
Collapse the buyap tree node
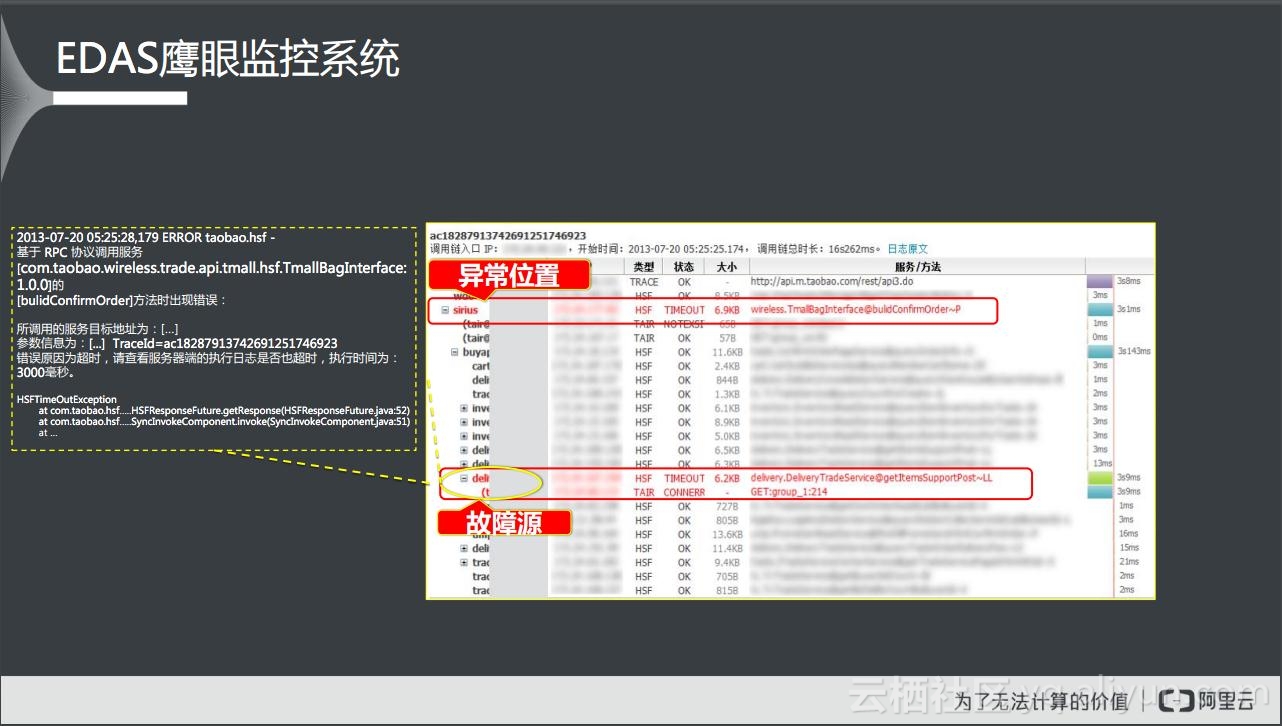(x=454, y=352)
